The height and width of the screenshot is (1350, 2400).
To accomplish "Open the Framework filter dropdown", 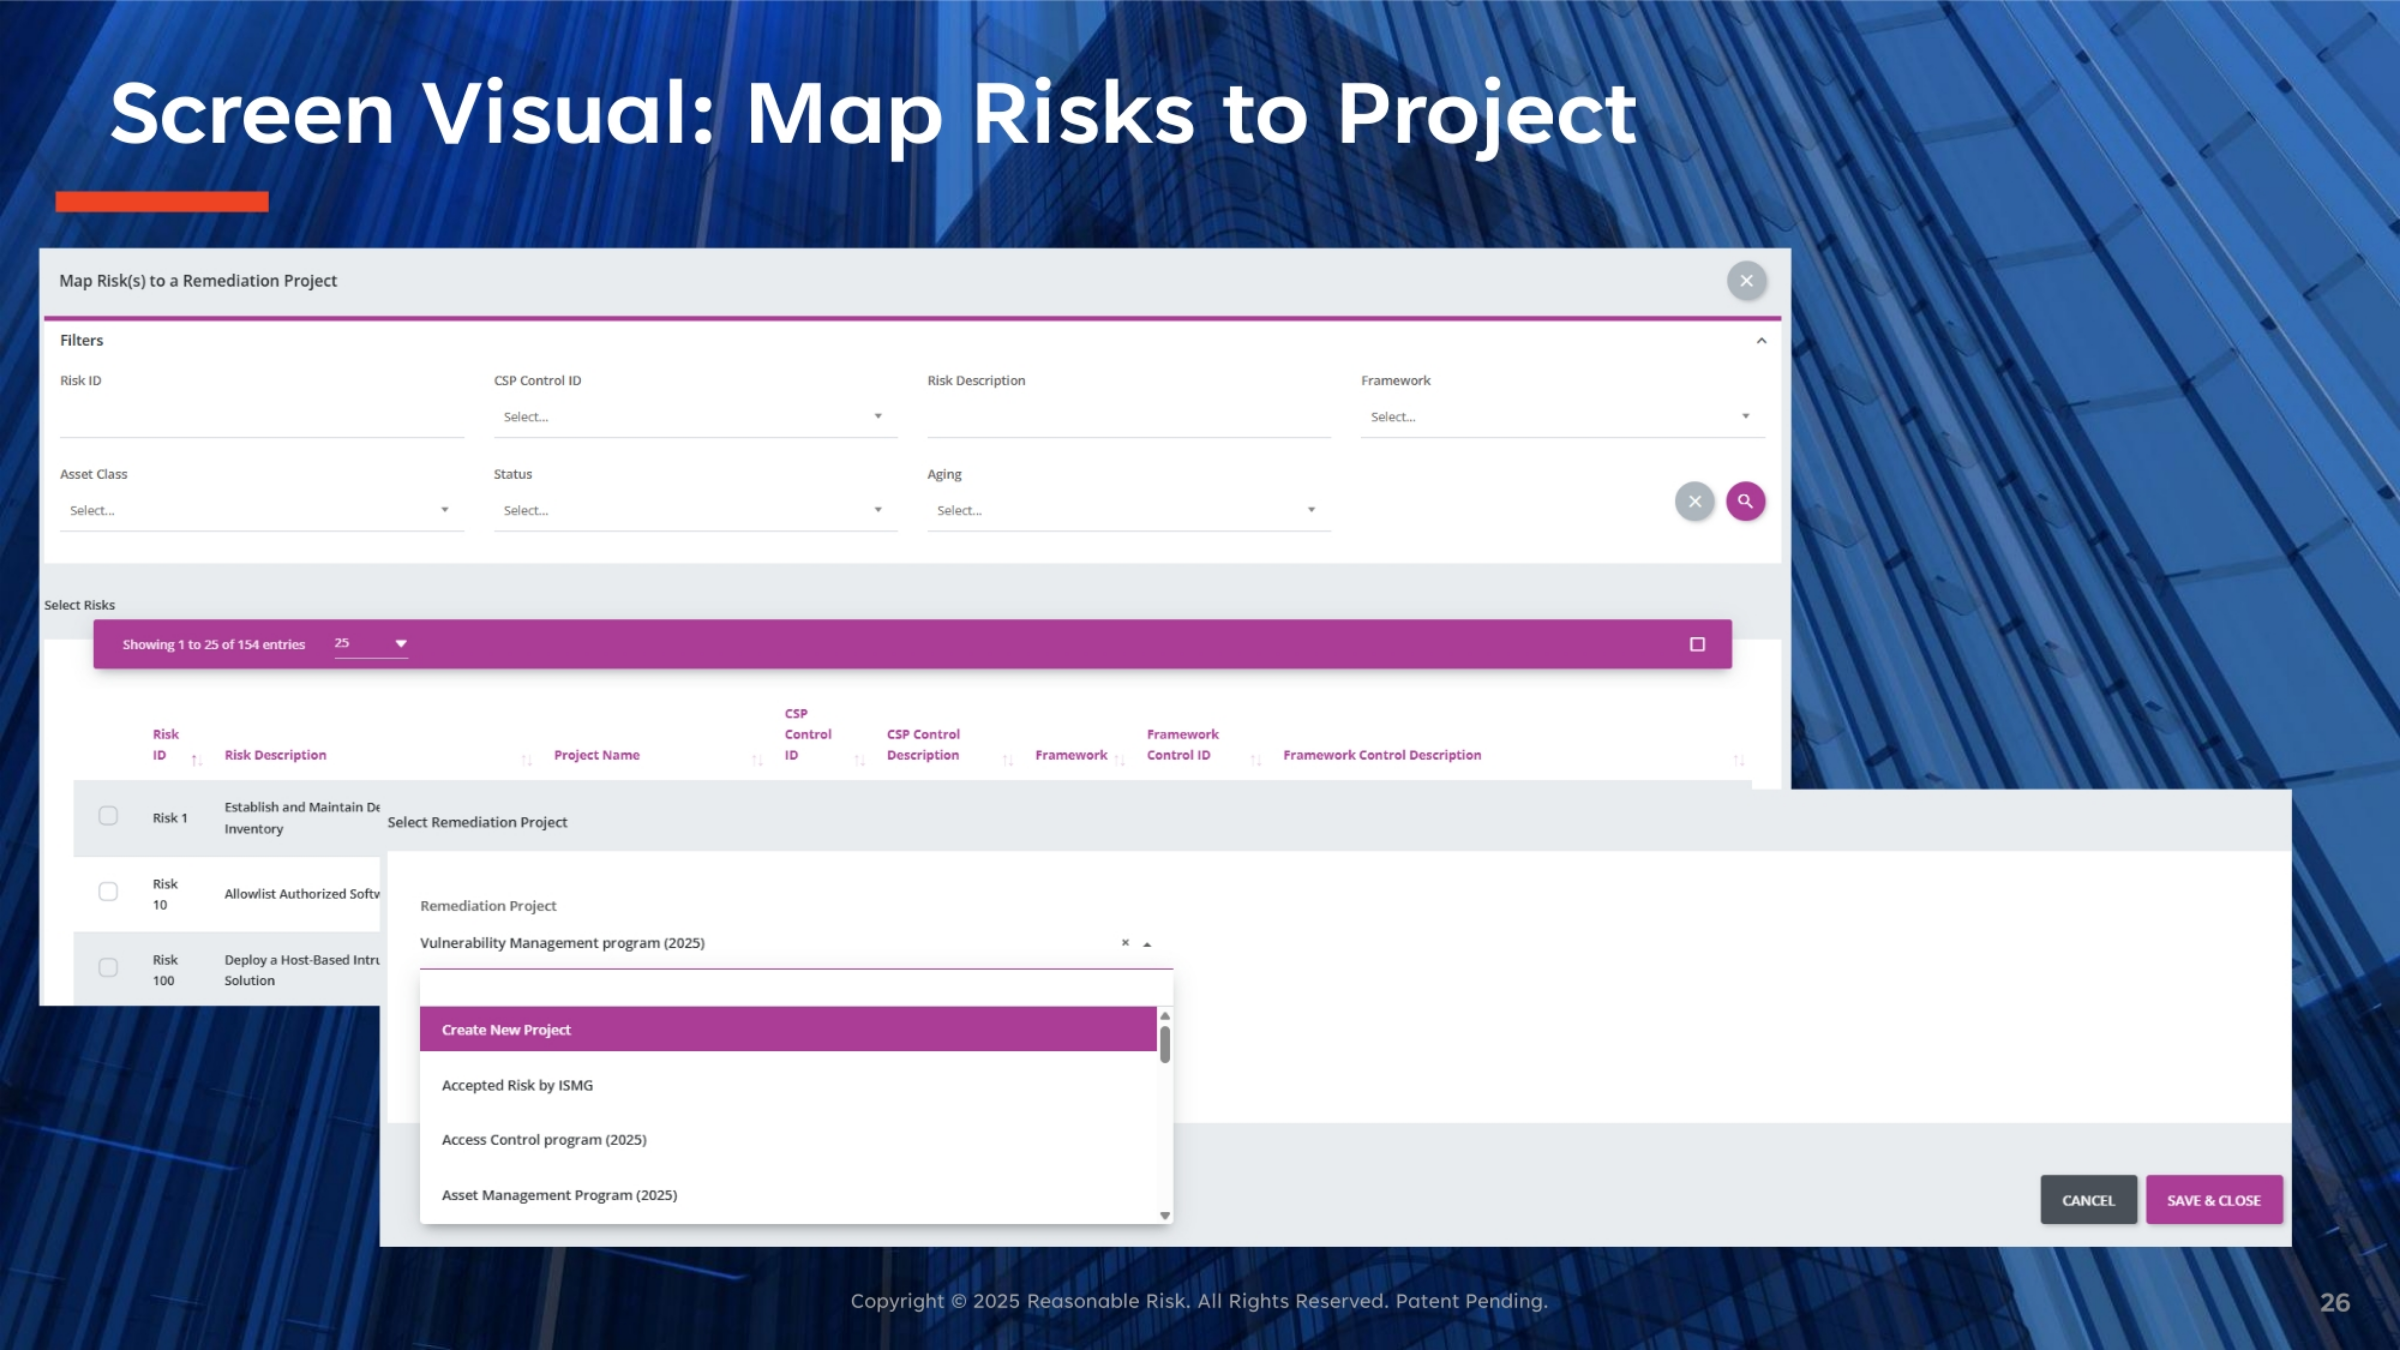I will pos(1562,417).
